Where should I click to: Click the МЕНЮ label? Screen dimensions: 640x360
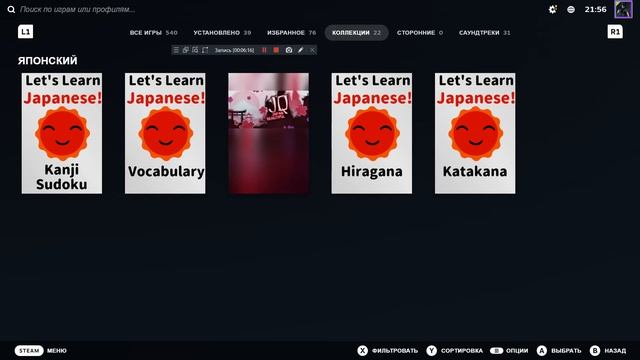click(57, 350)
